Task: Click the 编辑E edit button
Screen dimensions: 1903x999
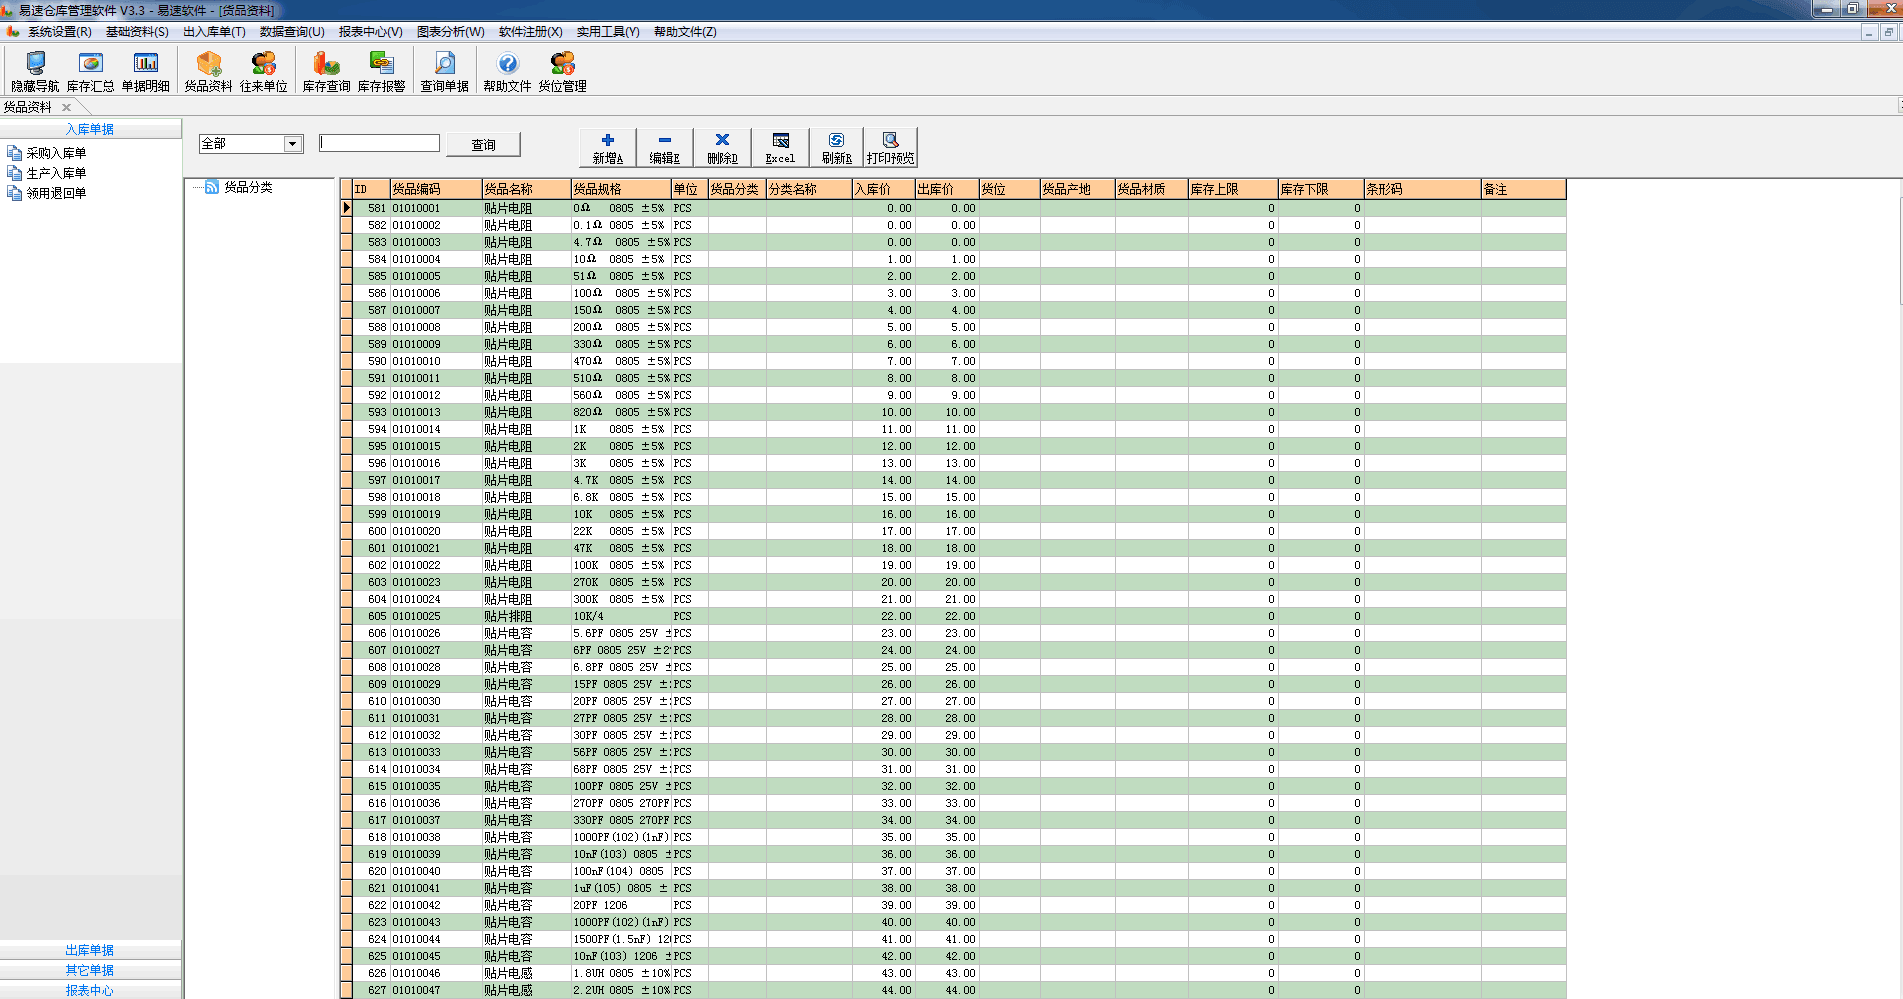Action: pyautogui.click(x=664, y=148)
